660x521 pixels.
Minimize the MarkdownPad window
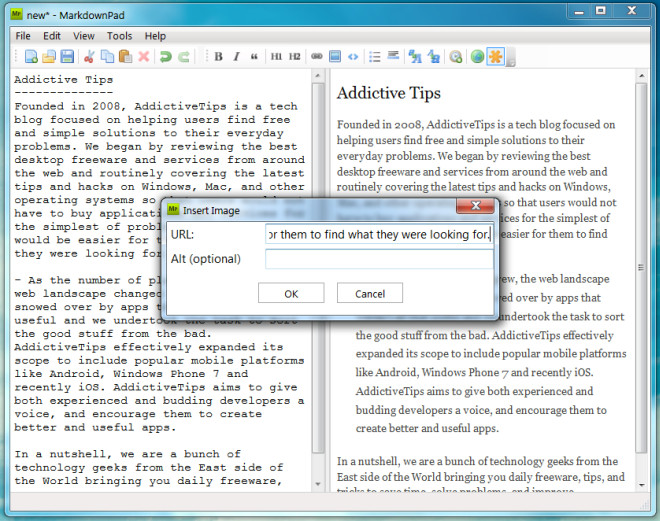point(579,11)
